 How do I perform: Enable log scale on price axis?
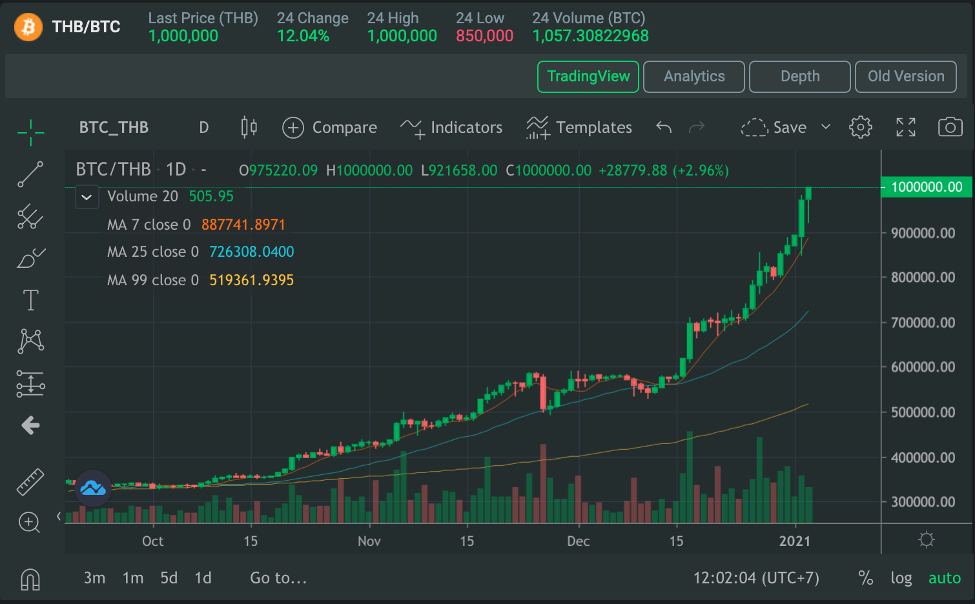(x=901, y=578)
